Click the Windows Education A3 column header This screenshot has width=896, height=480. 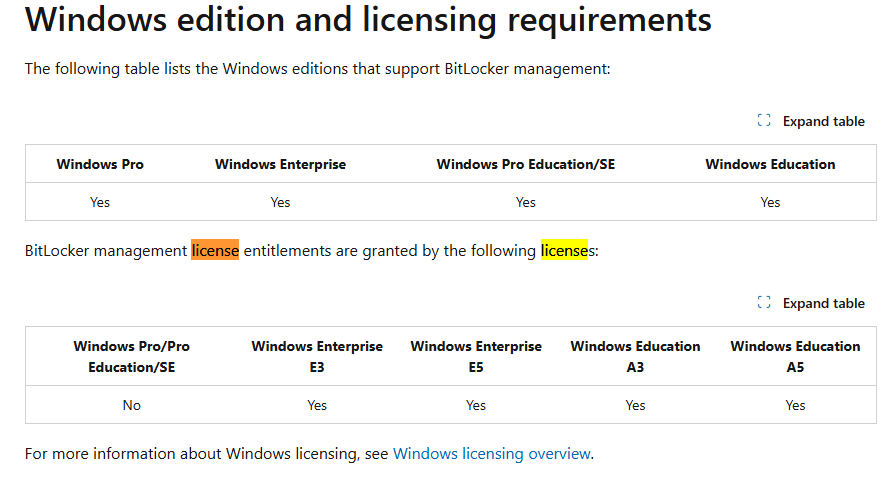(635, 357)
